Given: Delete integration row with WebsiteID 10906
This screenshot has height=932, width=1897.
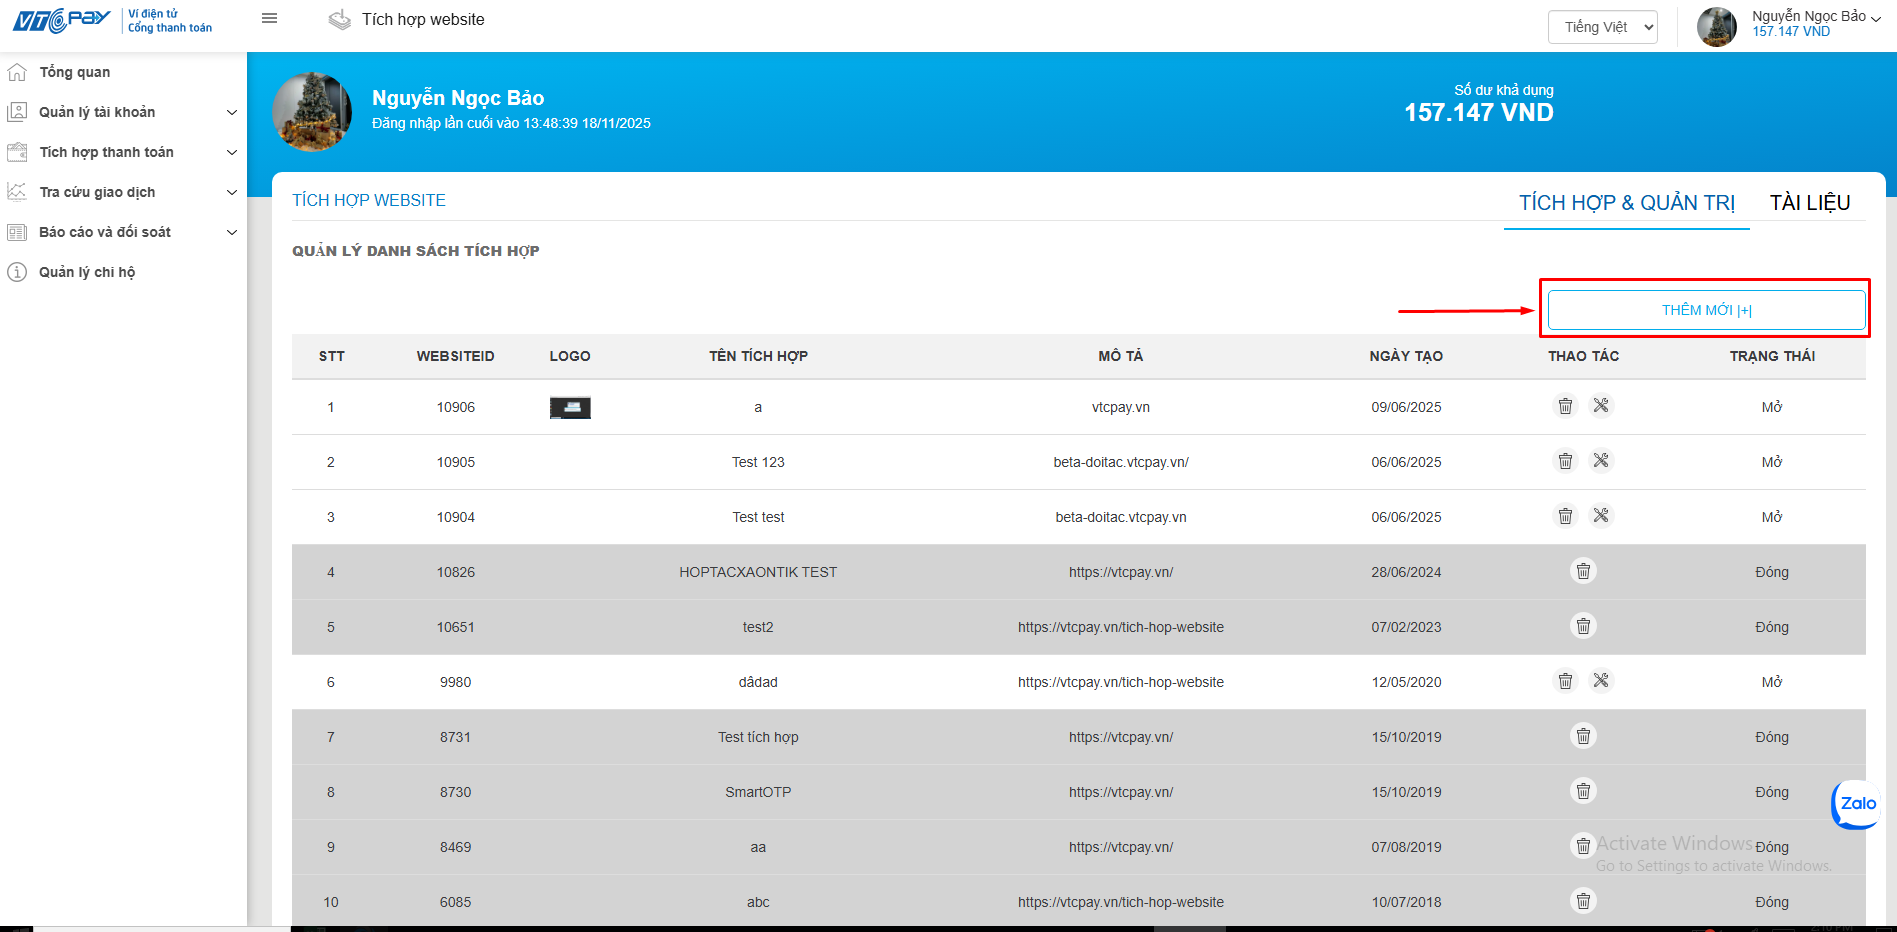Looking at the screenshot, I should (1565, 406).
